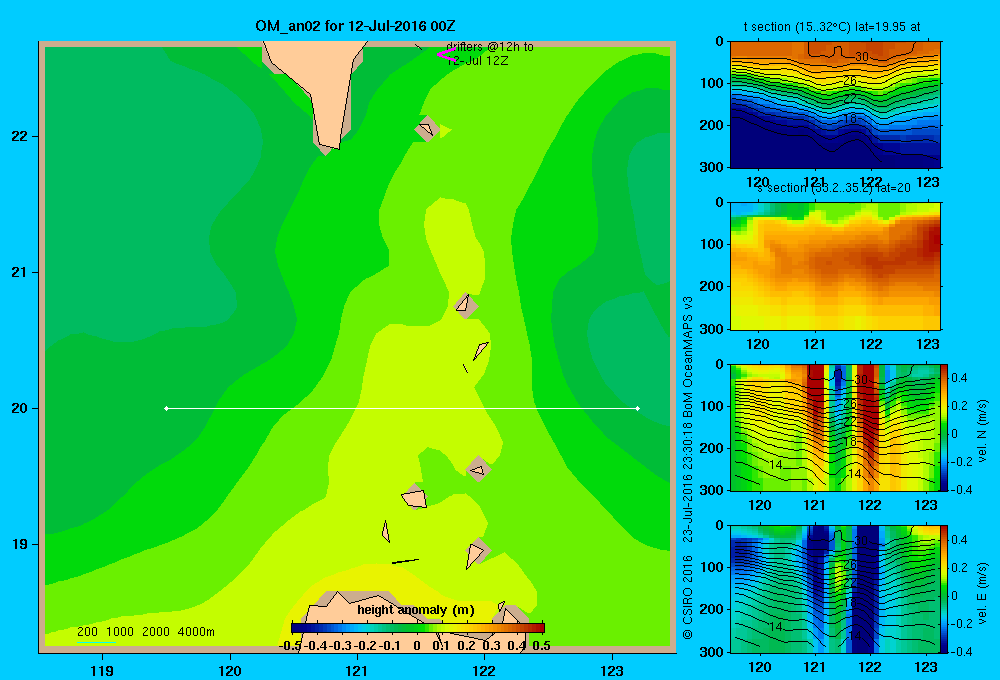Viewport: 1000px width, 680px height.
Task: Click the 's section' salinity panel title
Action: click(834, 188)
